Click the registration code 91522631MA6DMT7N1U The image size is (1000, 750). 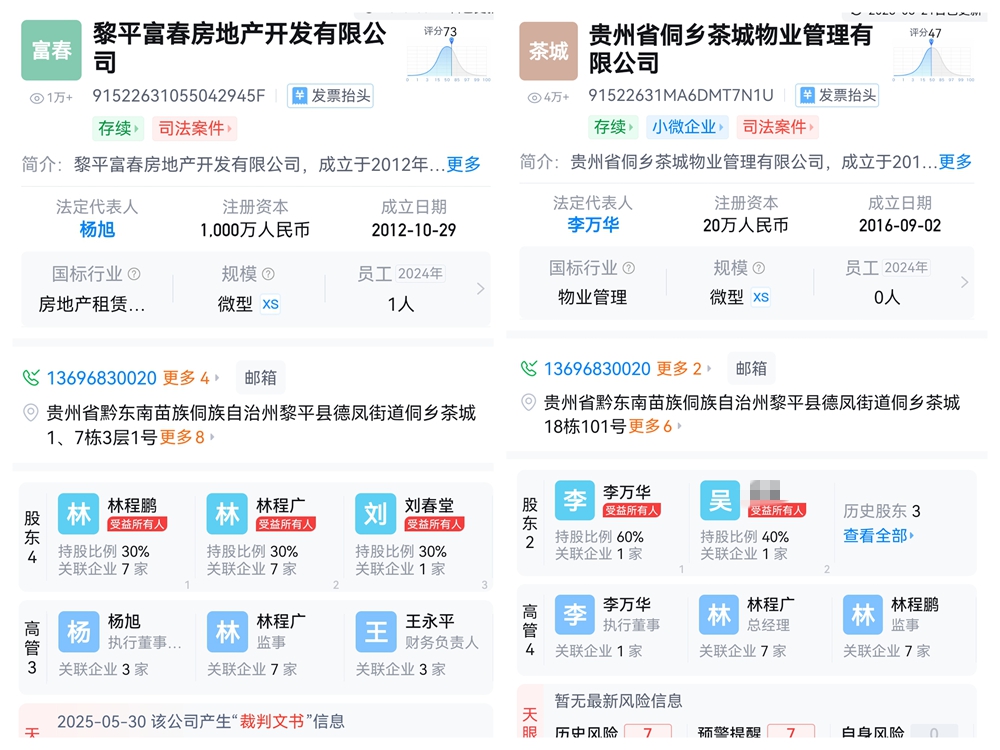pos(680,96)
